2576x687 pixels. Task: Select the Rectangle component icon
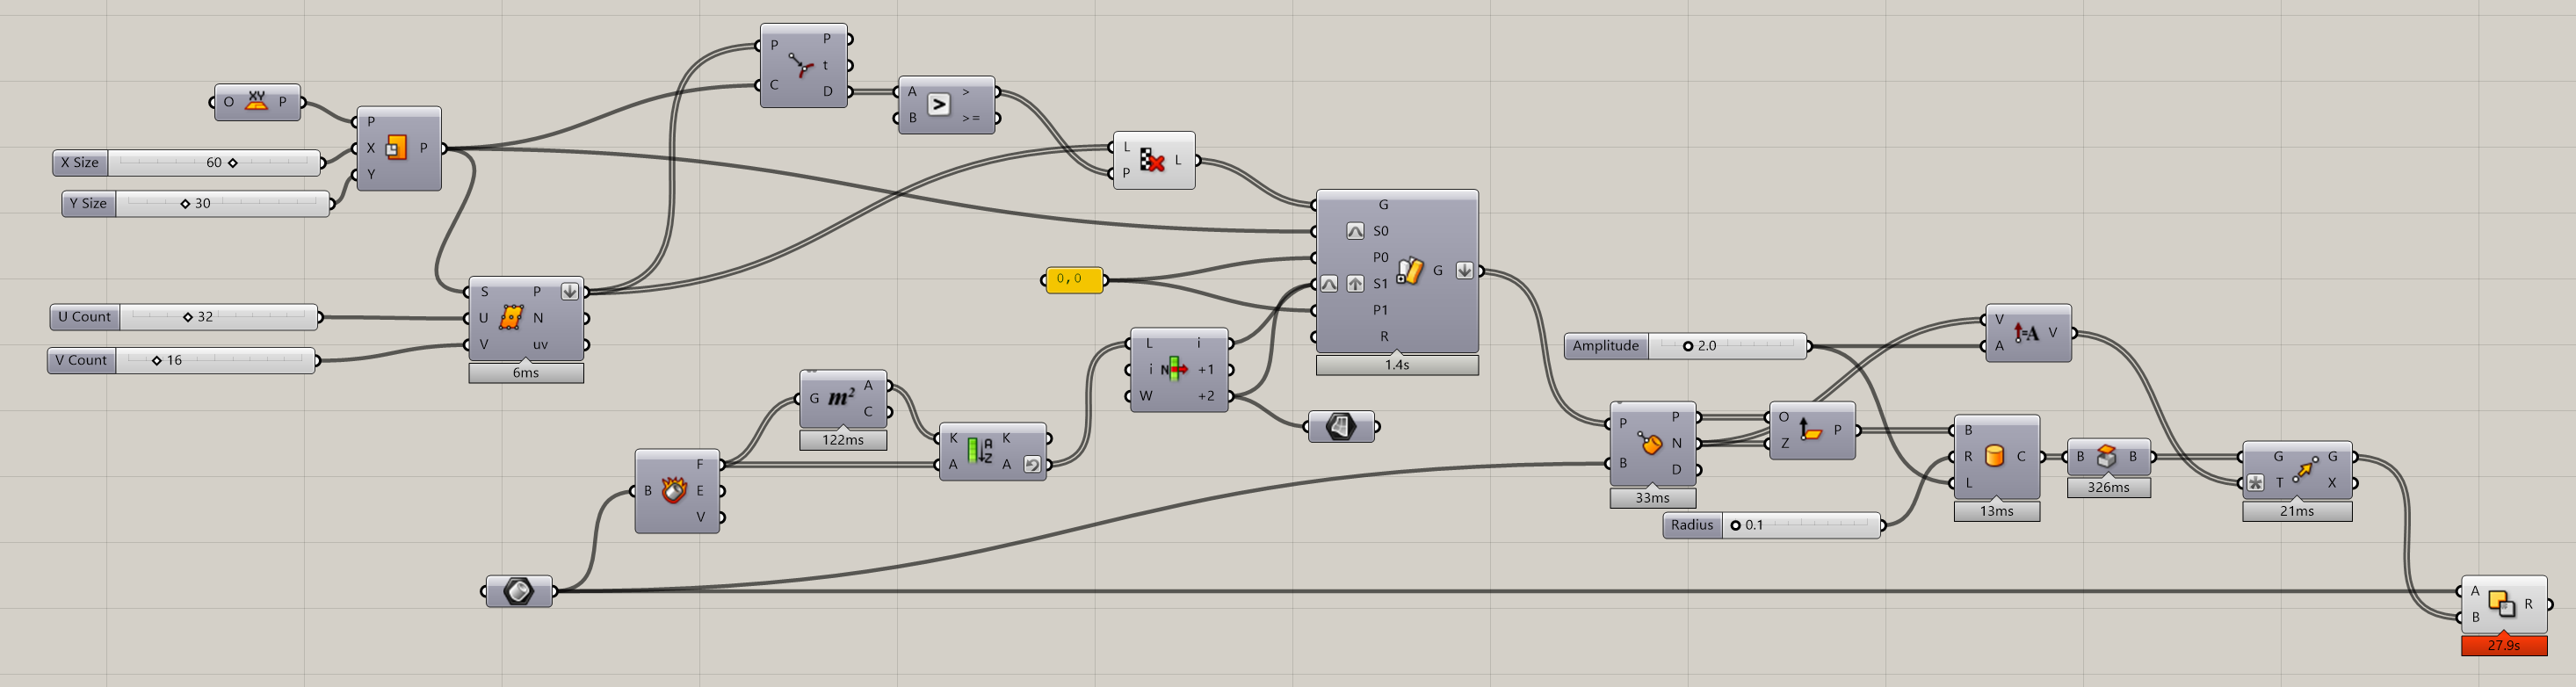pos(396,148)
